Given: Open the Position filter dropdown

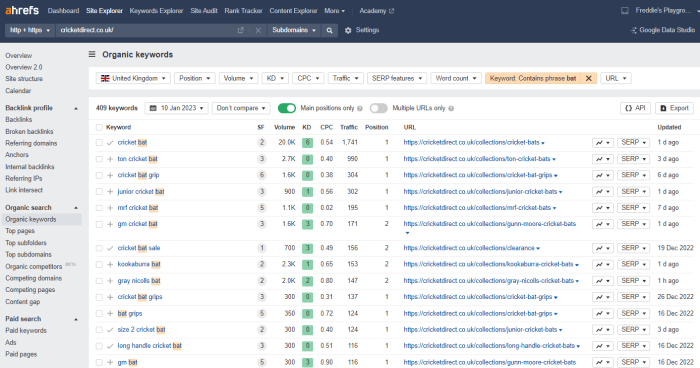Looking at the screenshot, I should tap(195, 78).
